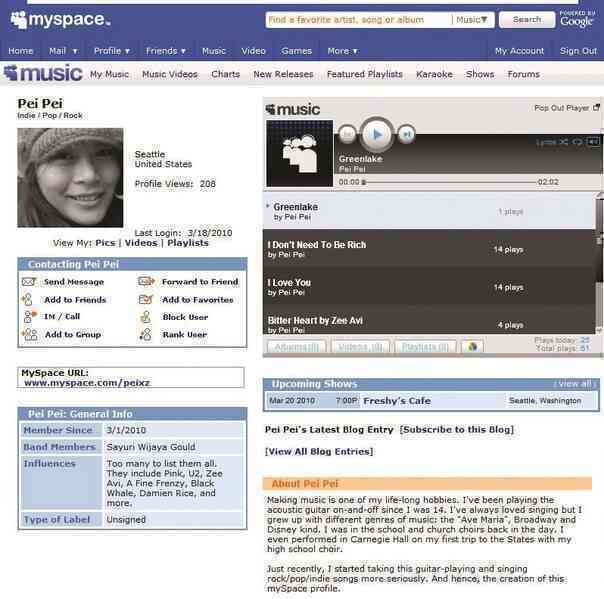Click View All Blog Entries
Image resolution: width=604 pixels, height=599 pixels.
319,451
